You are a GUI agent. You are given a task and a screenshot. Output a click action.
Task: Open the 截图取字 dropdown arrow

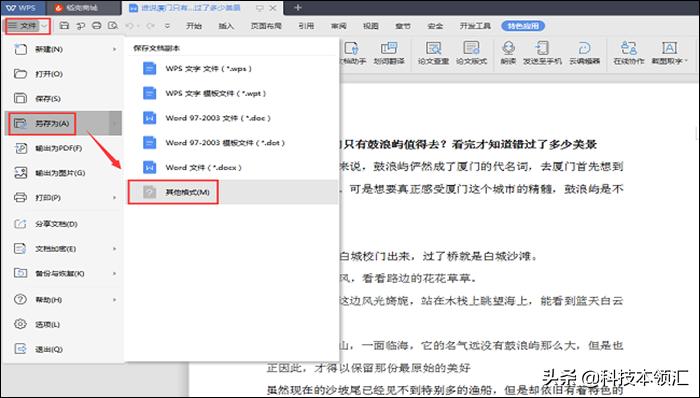point(686,61)
